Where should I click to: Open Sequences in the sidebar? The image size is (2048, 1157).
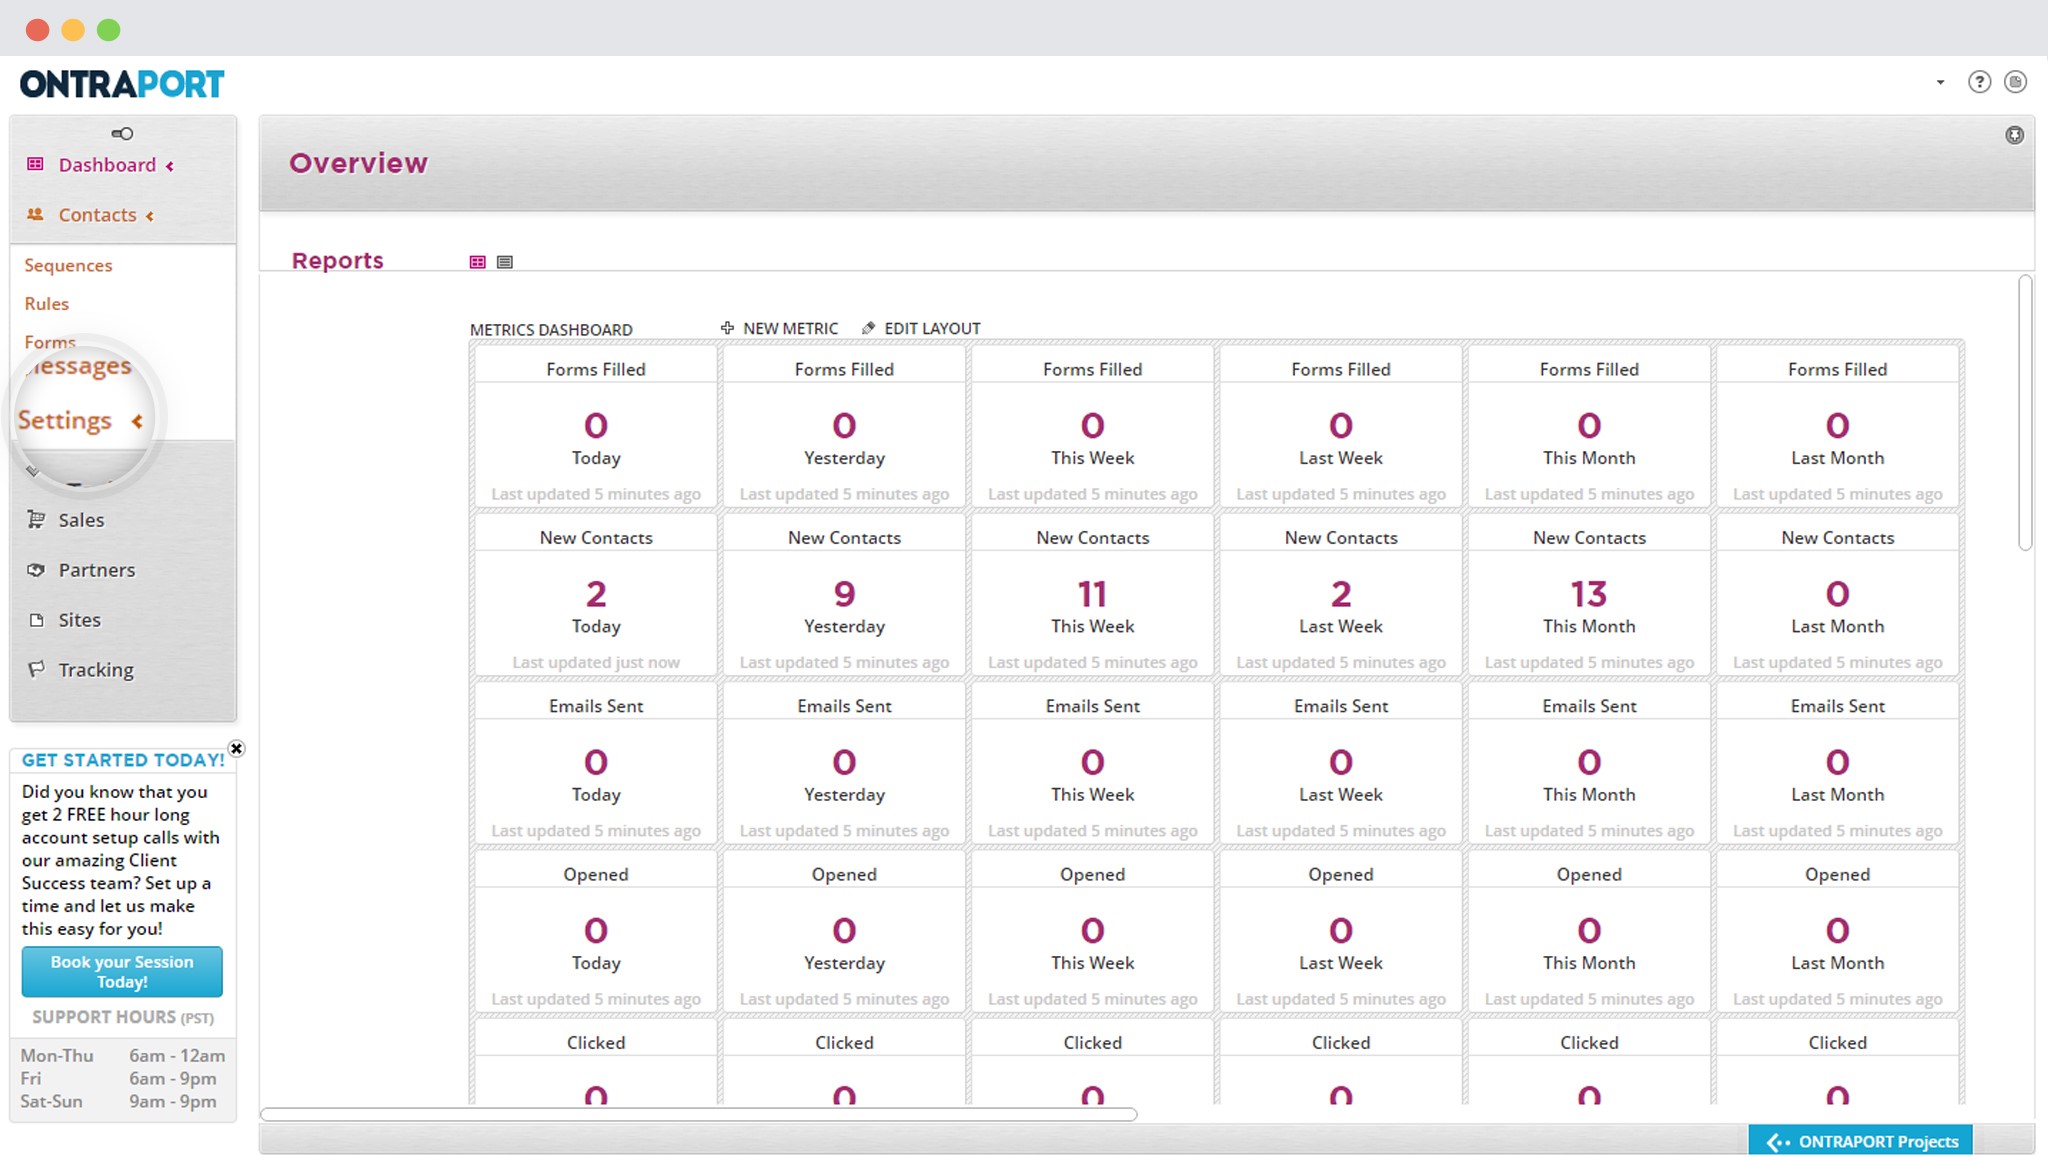click(x=68, y=265)
